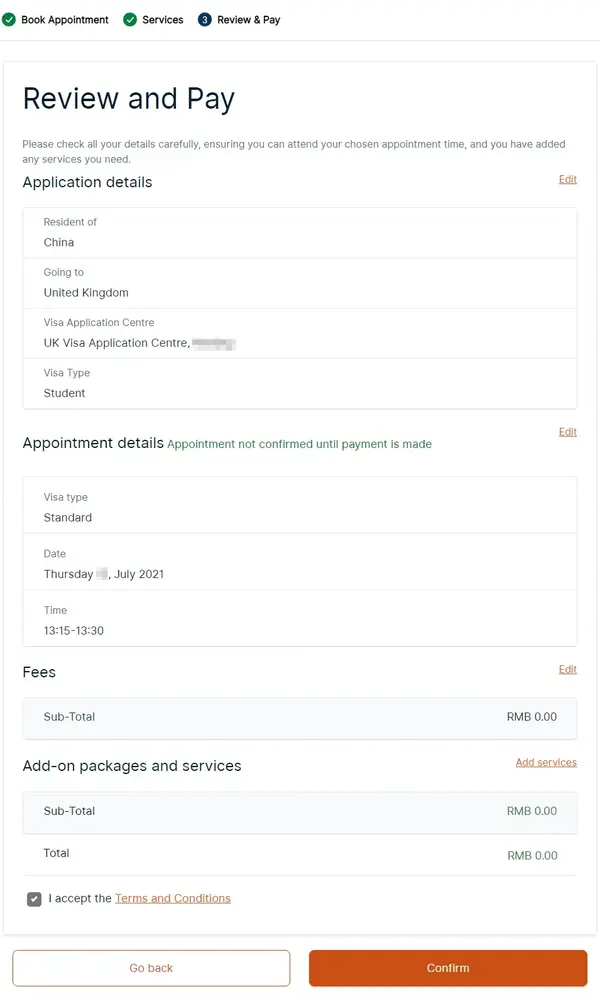Toggle the accept Terms and Conditions checkbox

[x=35, y=899]
